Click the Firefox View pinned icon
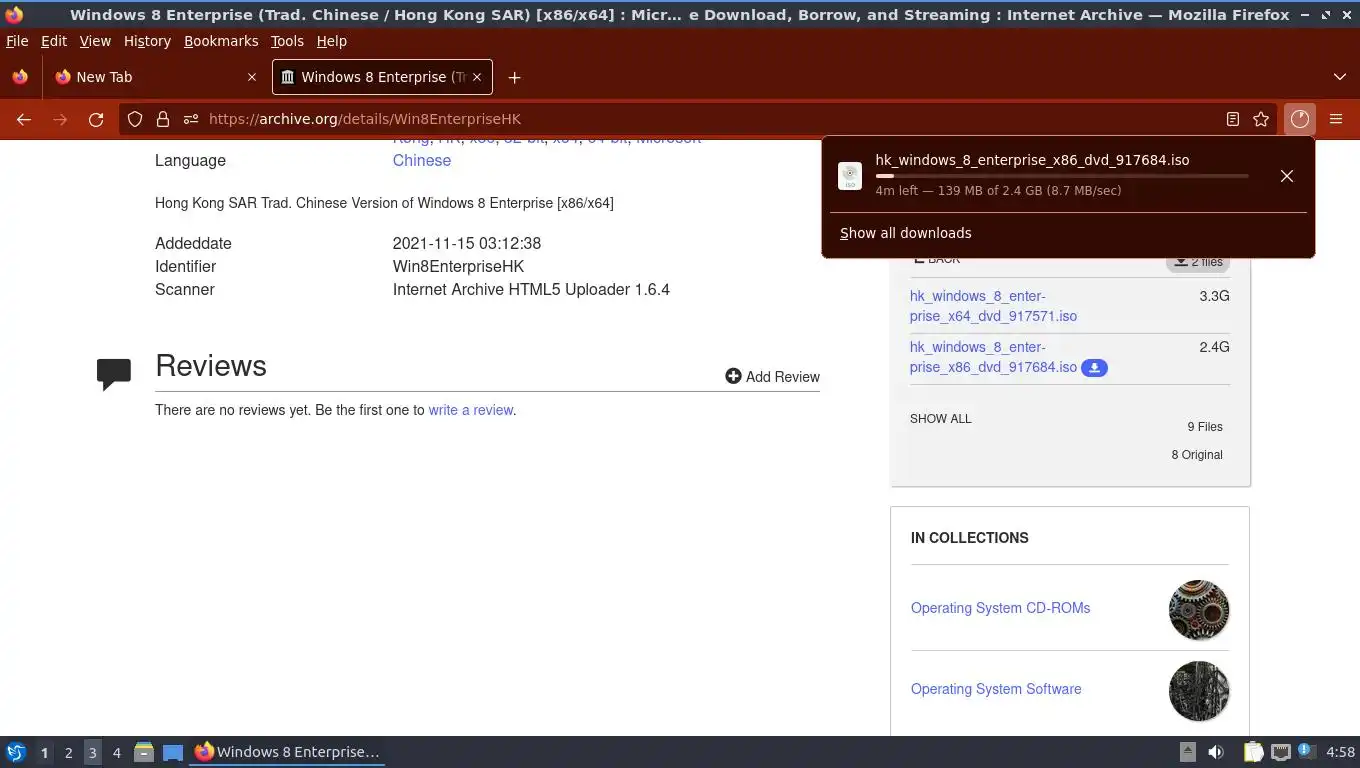 [x=20, y=77]
